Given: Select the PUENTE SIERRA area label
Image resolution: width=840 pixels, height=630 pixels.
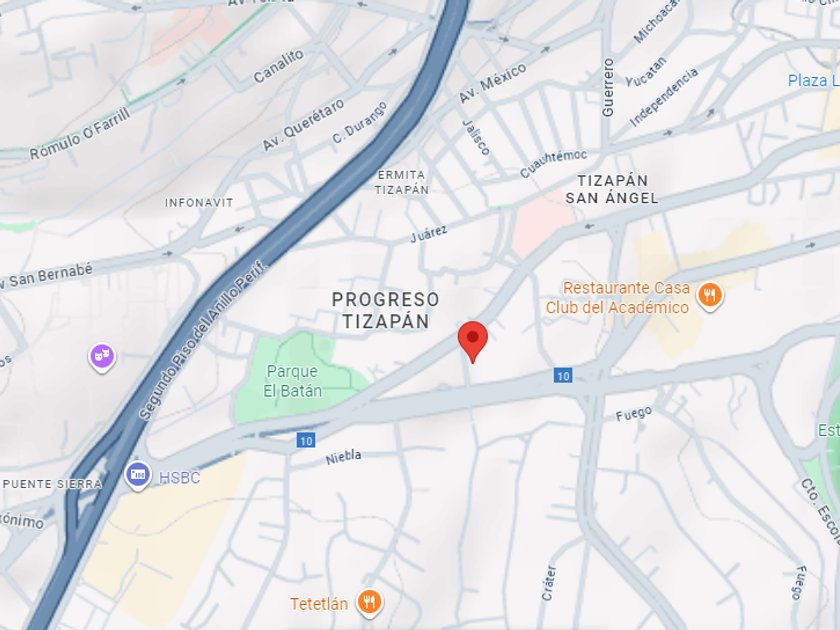Looking at the screenshot, I should click(52, 484).
